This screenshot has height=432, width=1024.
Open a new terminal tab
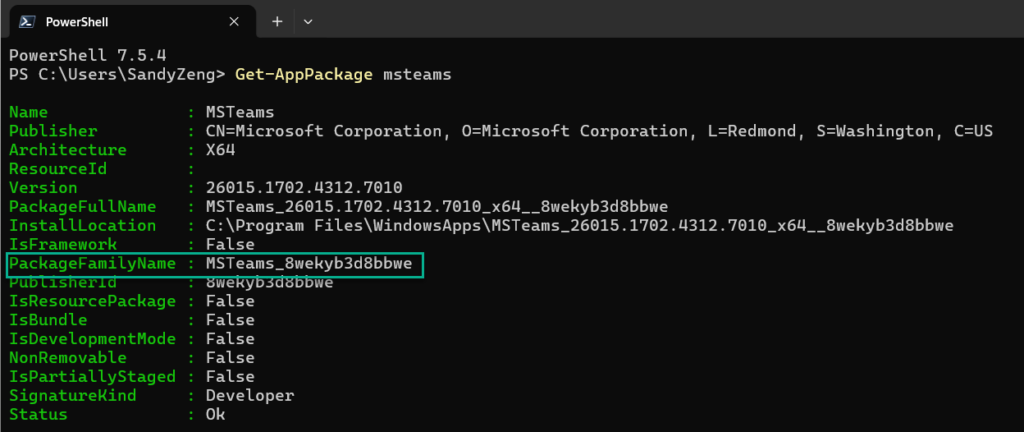click(x=277, y=21)
